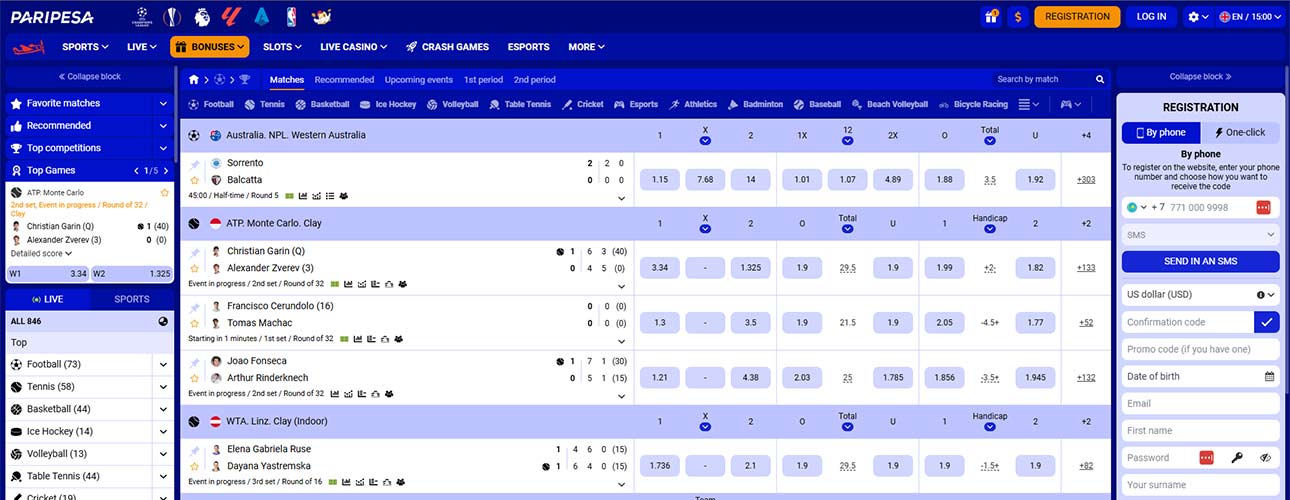
Task: Open the NBA logo shortcut
Action: (291, 16)
